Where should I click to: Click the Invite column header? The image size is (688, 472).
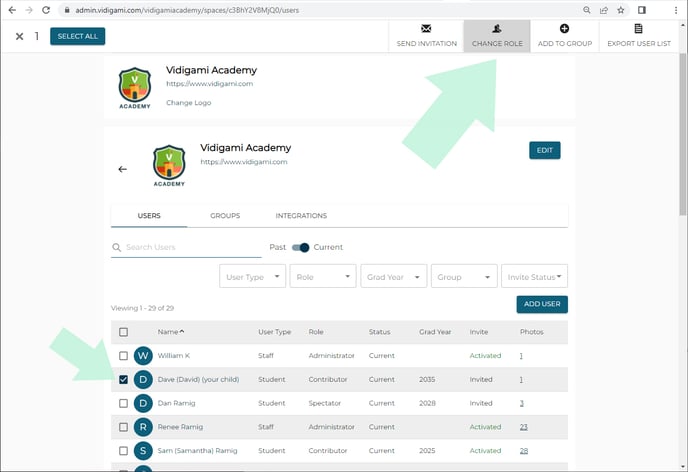[479, 332]
